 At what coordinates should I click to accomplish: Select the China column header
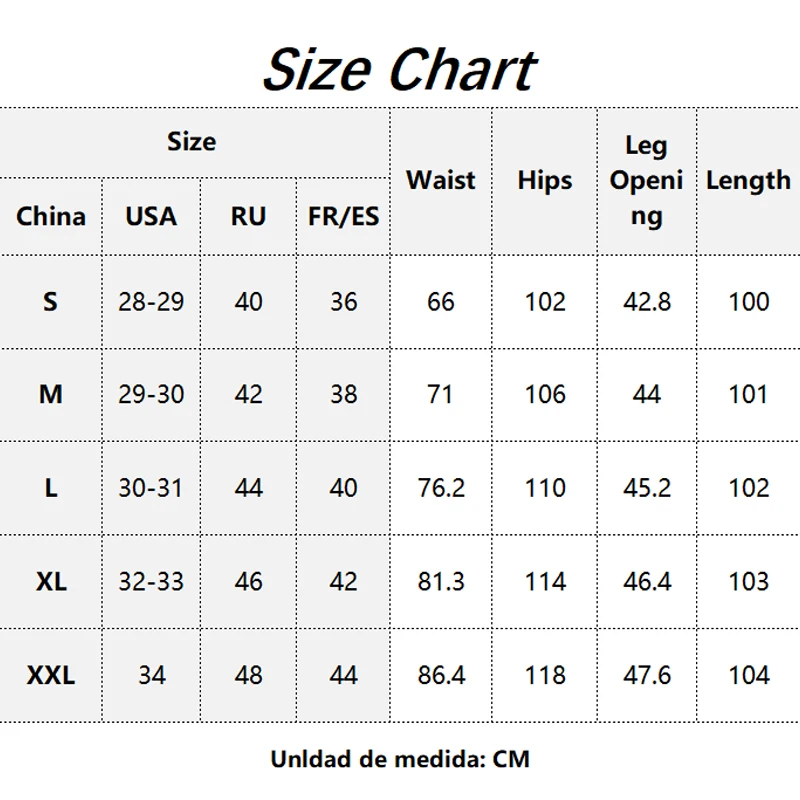(51, 216)
